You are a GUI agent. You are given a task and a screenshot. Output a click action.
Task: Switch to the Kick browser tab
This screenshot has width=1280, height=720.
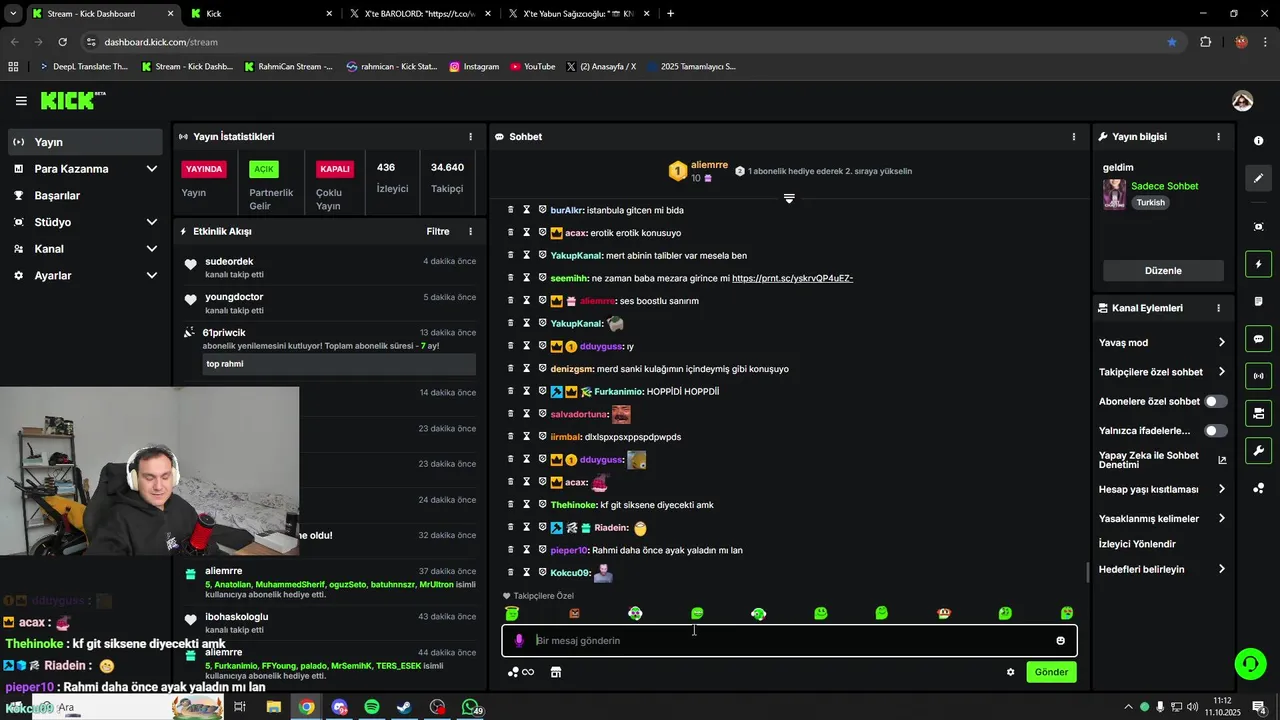pos(262,14)
